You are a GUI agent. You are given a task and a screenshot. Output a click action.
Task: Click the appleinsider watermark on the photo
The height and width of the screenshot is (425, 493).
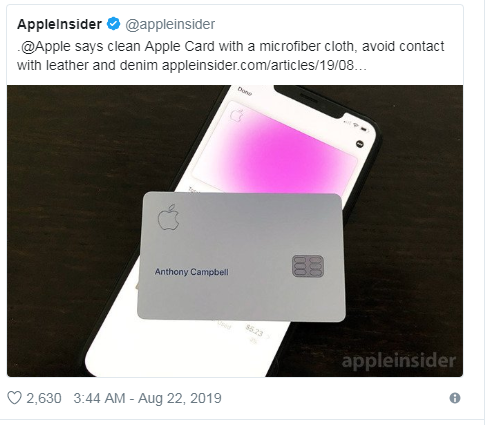pyautogui.click(x=399, y=361)
